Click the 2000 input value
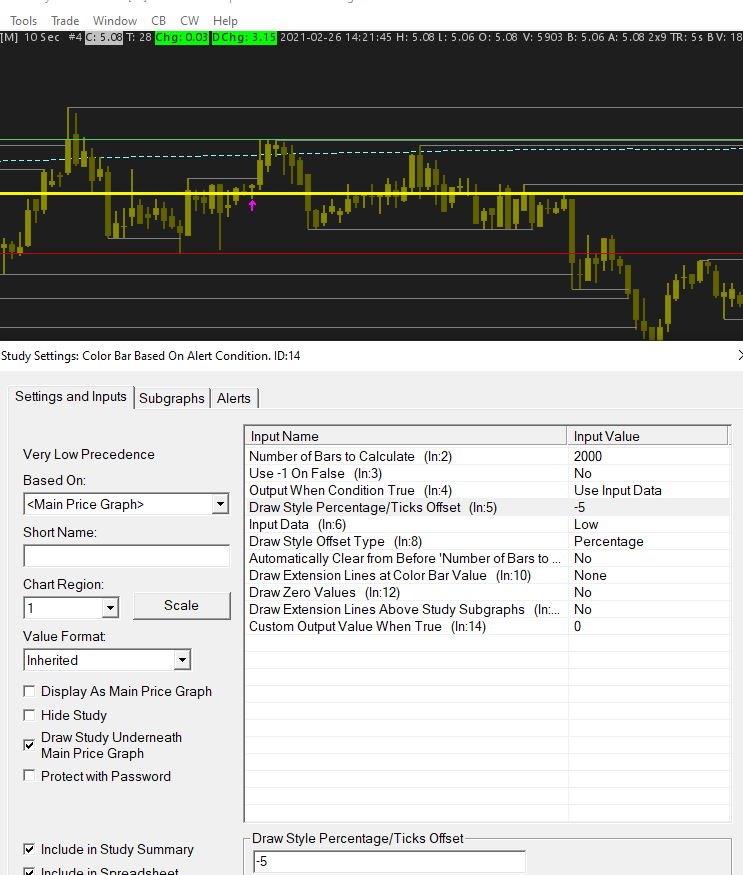Screen dimensions: 743x875 (588, 456)
